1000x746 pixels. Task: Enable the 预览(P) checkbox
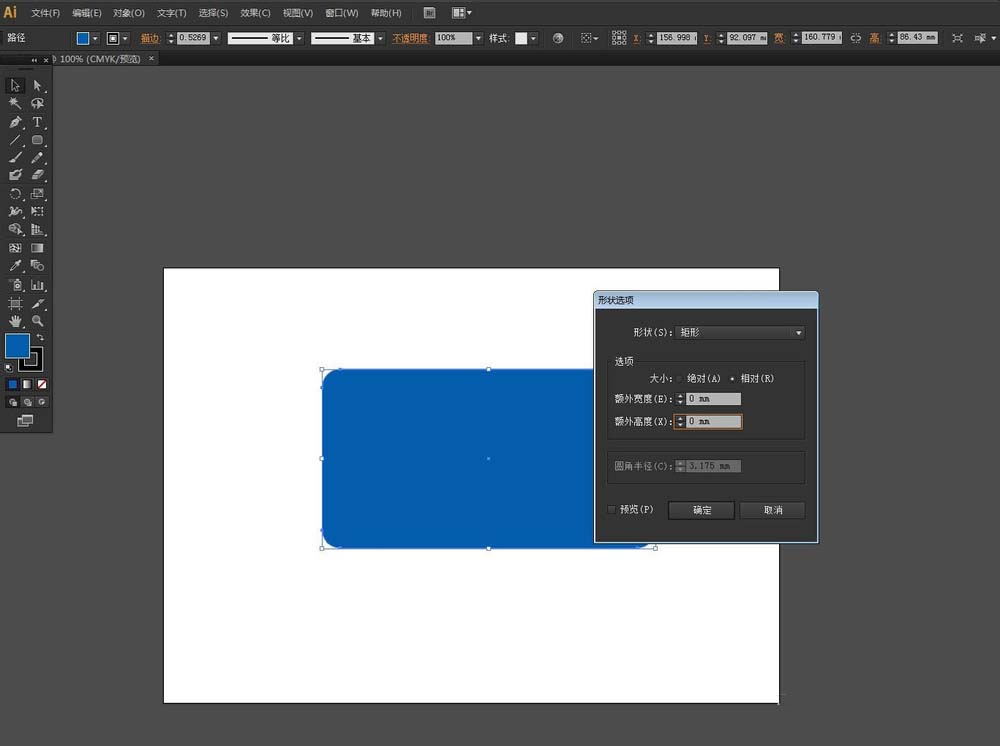click(612, 509)
